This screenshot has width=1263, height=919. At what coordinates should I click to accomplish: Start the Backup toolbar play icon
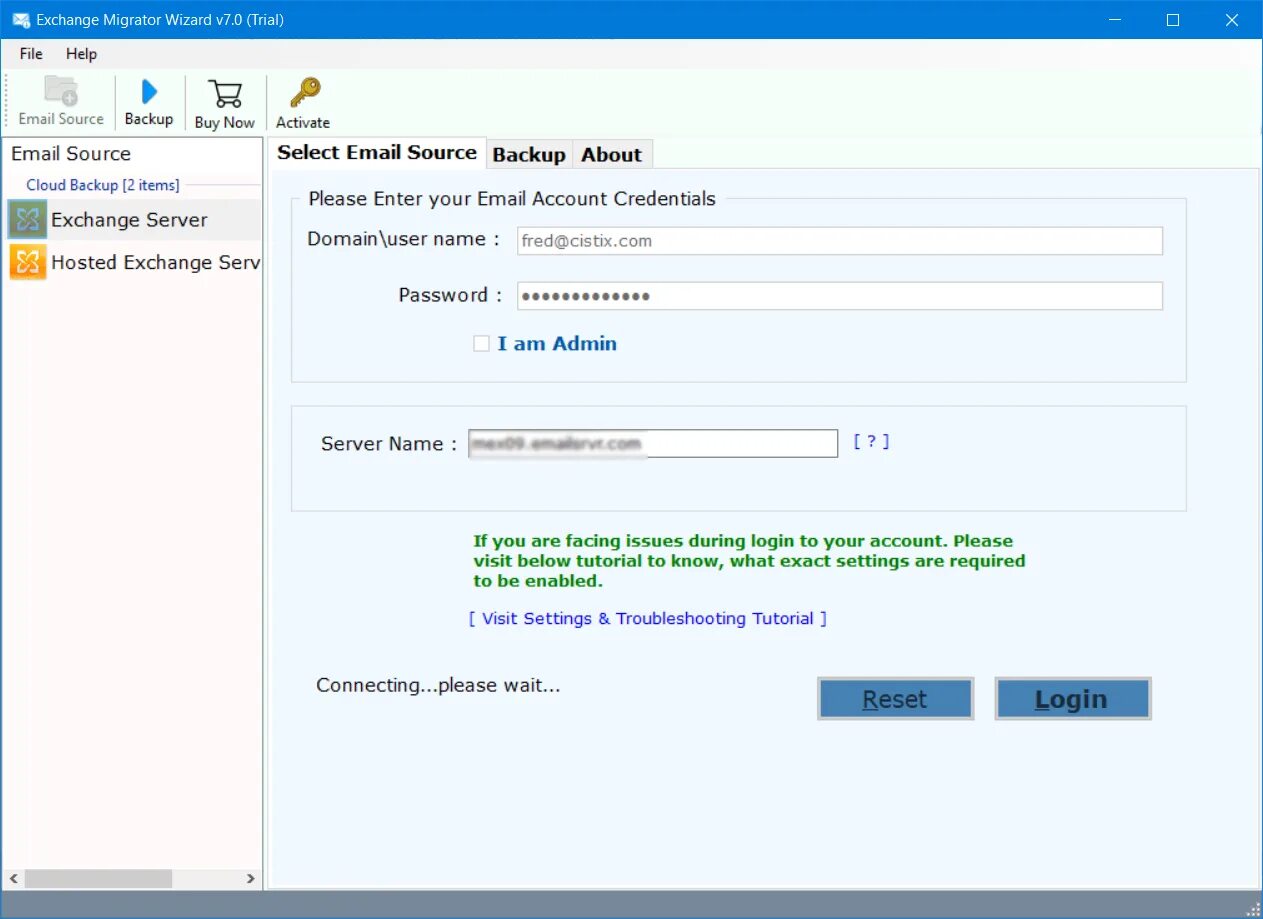coord(149,92)
